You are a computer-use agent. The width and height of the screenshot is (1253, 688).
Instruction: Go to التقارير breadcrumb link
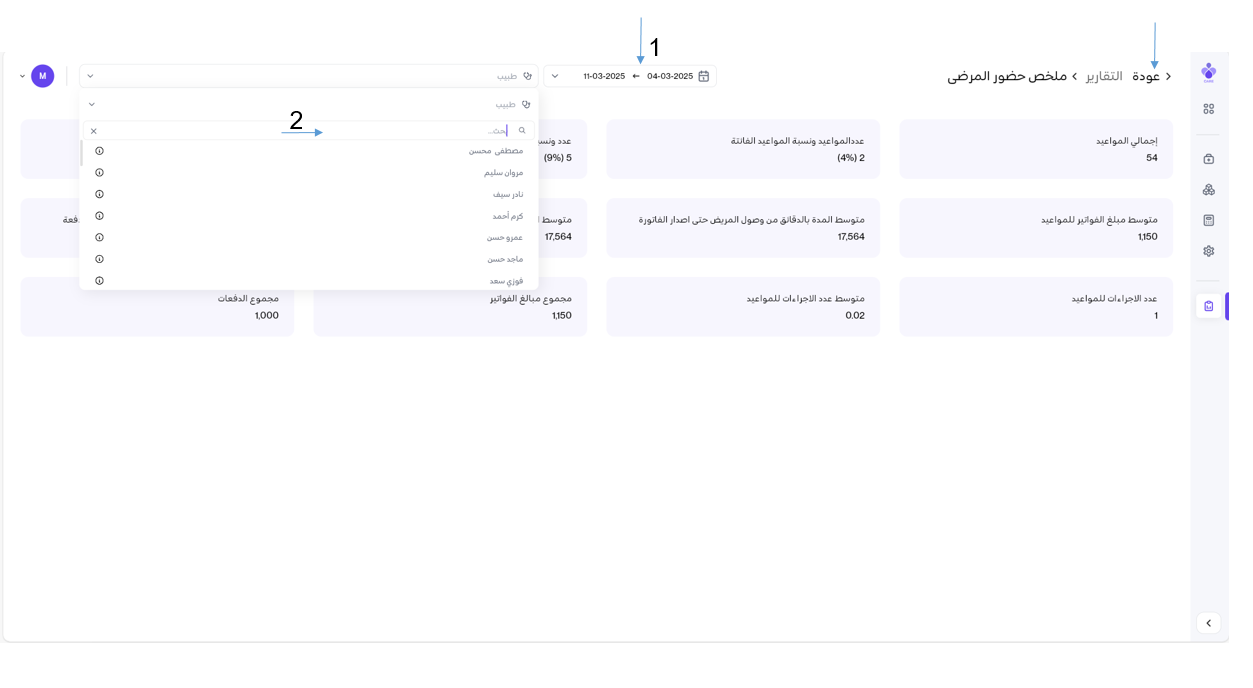[1104, 76]
